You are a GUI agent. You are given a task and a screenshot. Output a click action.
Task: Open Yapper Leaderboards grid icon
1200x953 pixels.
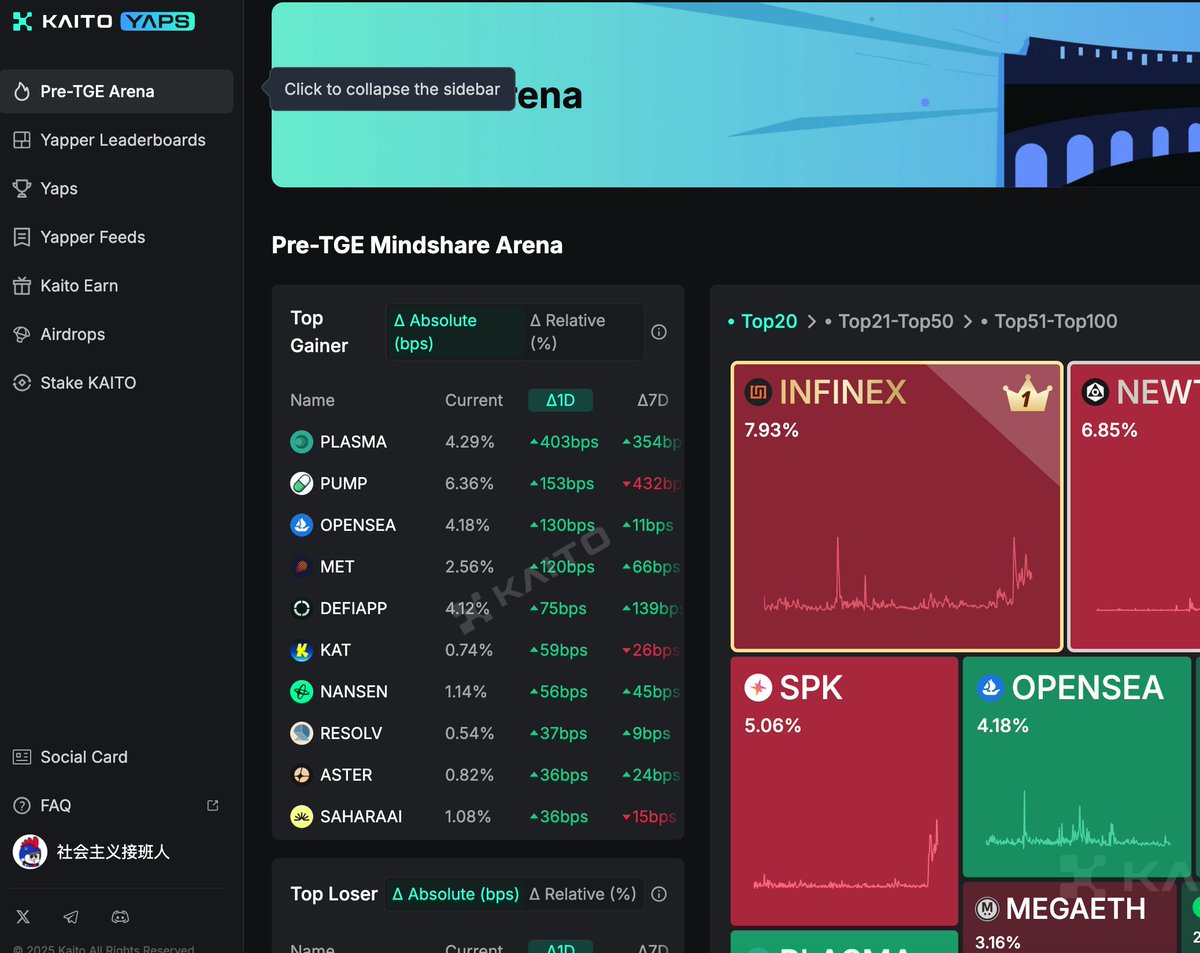tap(22, 140)
